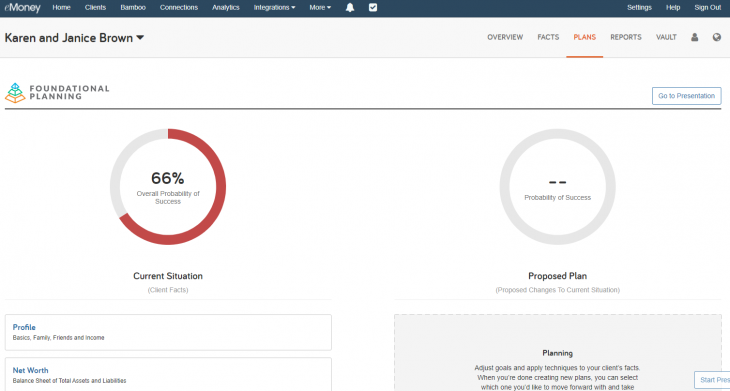Open the Profile link
730x391 pixels.
(24, 327)
